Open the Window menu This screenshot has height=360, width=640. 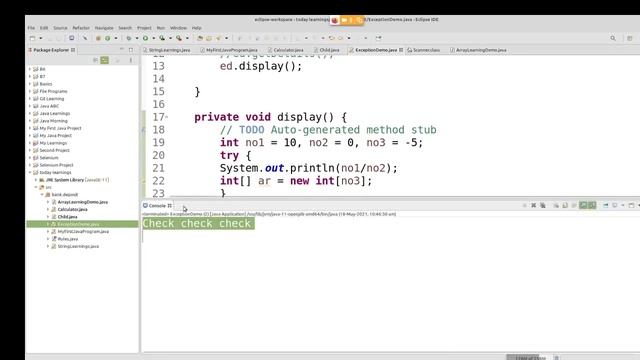178,28
